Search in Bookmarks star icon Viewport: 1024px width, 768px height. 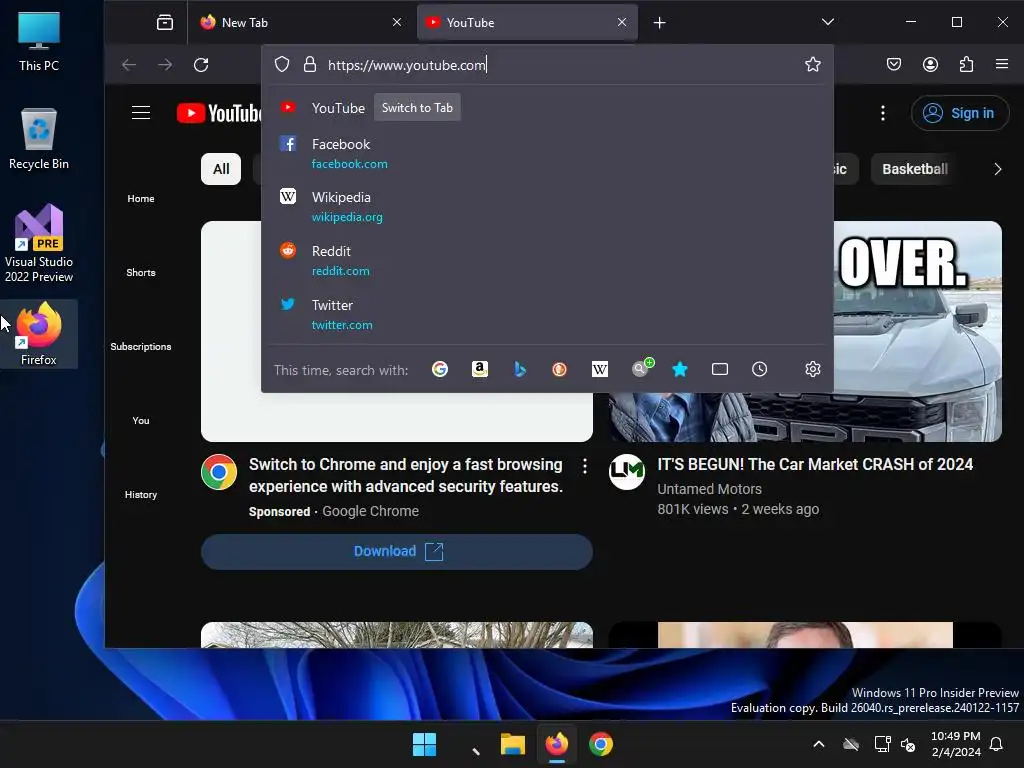click(680, 370)
